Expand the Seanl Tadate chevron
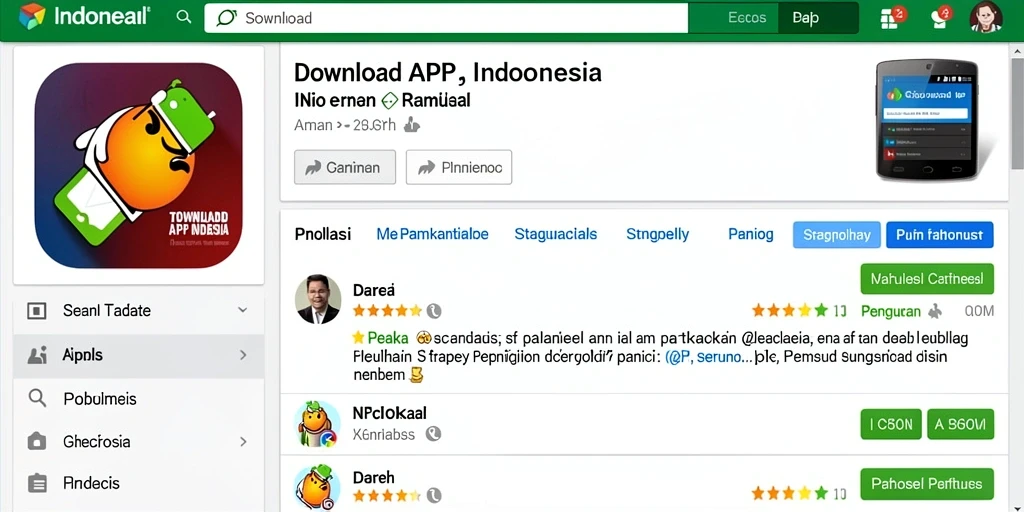The width and height of the screenshot is (1024, 512). [x=242, y=311]
